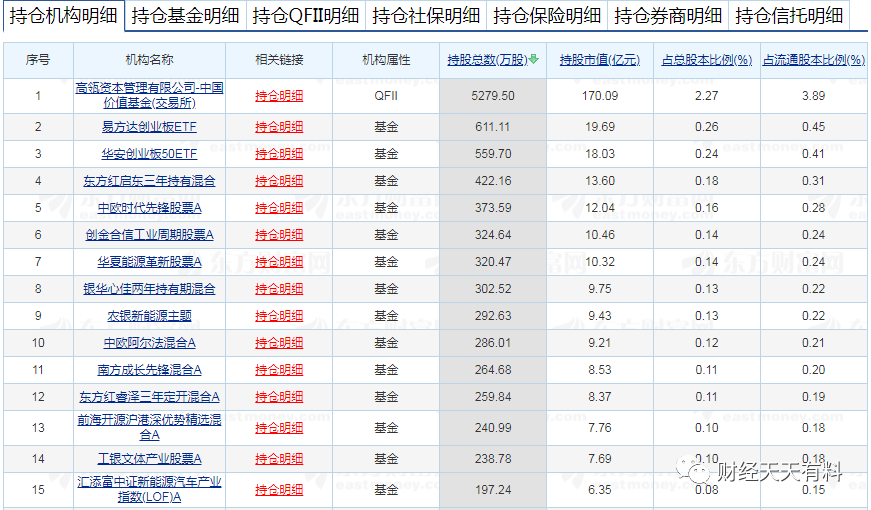Open 汇添富中证新能源汽车产业指数(LOF)A link

[149, 489]
